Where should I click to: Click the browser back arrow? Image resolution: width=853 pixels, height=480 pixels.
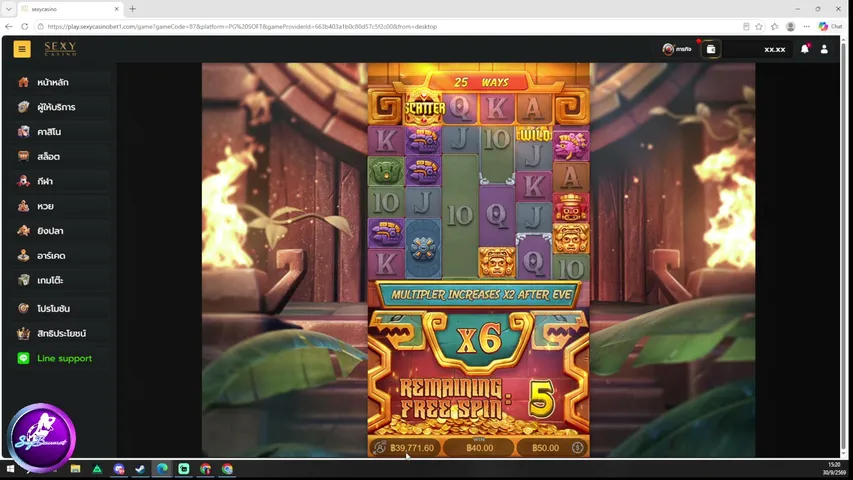pos(9,26)
